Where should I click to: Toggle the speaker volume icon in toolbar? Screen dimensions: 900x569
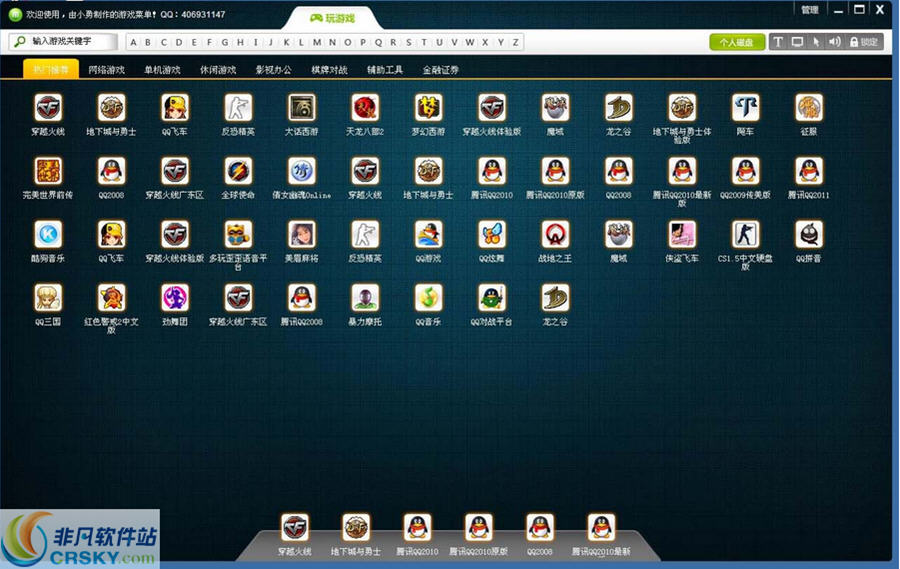coord(834,42)
